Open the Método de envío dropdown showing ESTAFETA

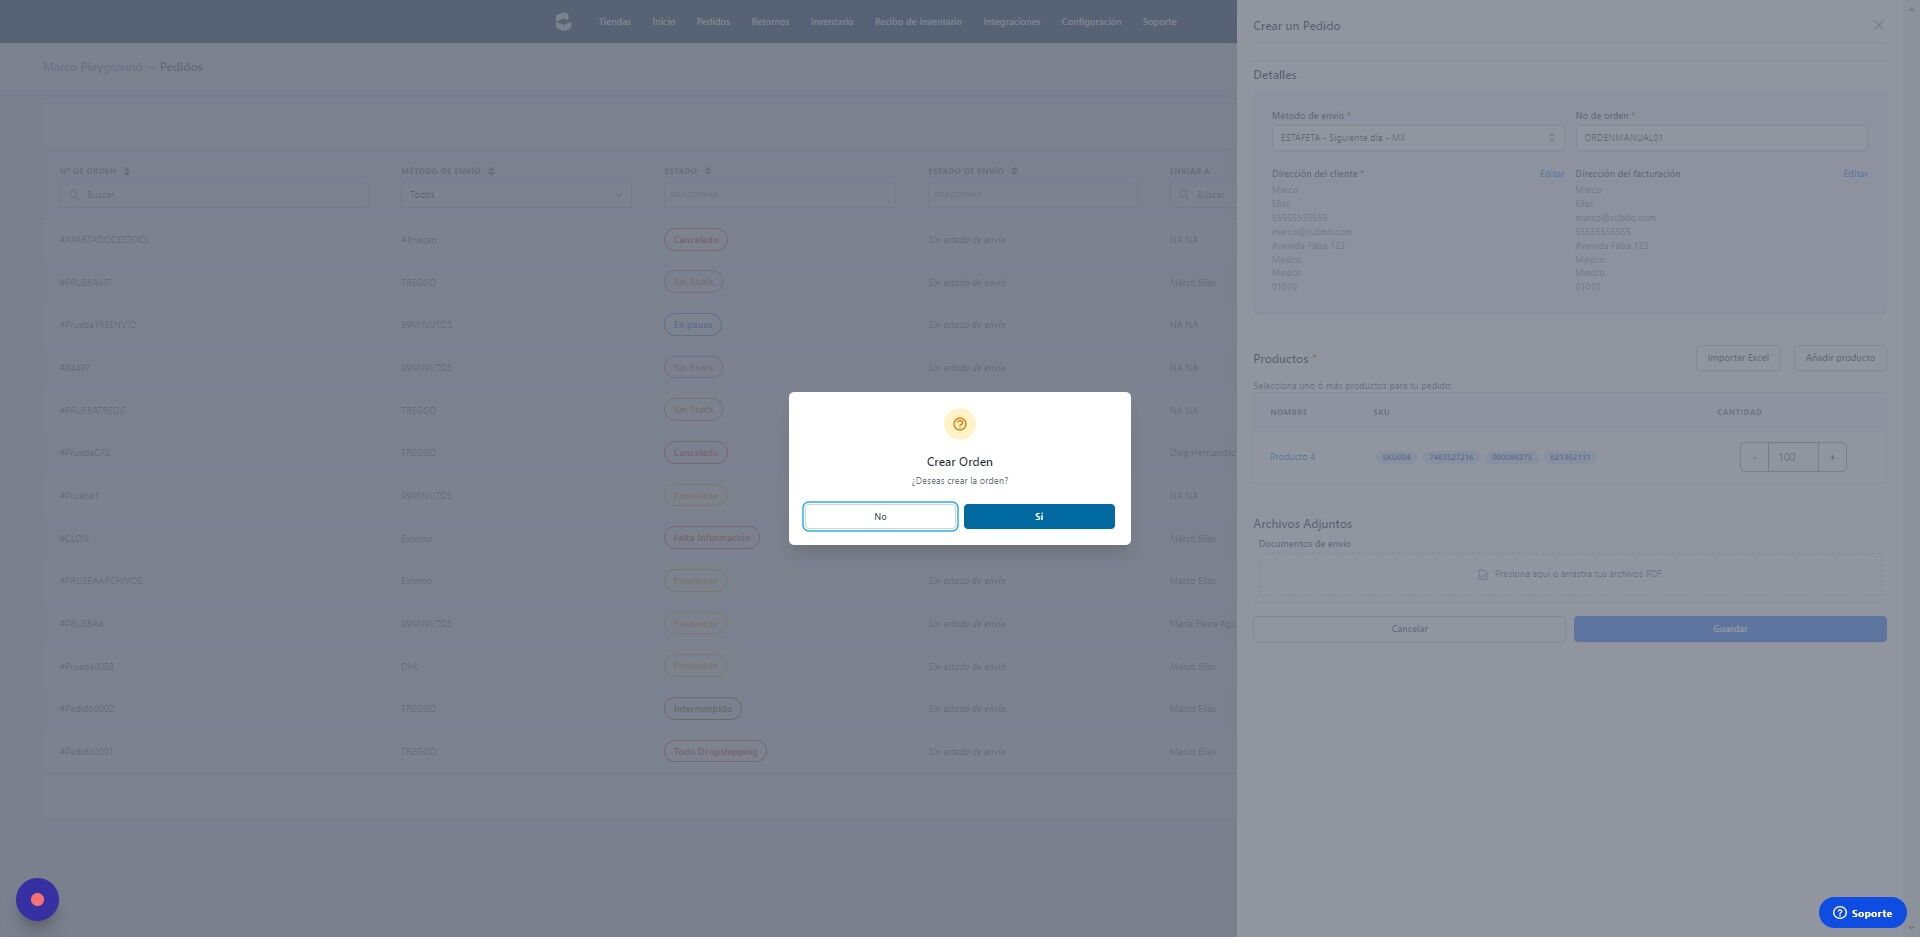tap(1416, 137)
